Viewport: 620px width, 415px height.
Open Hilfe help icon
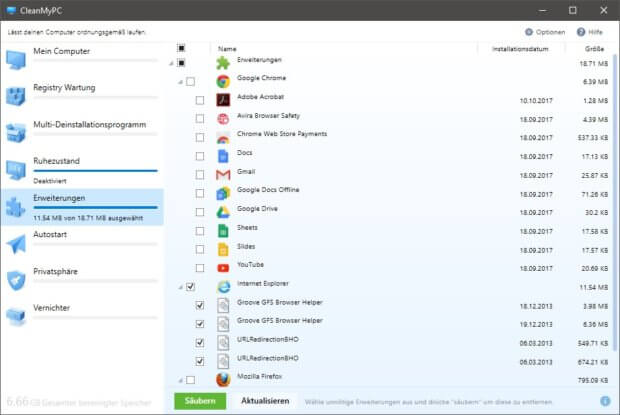coord(581,32)
